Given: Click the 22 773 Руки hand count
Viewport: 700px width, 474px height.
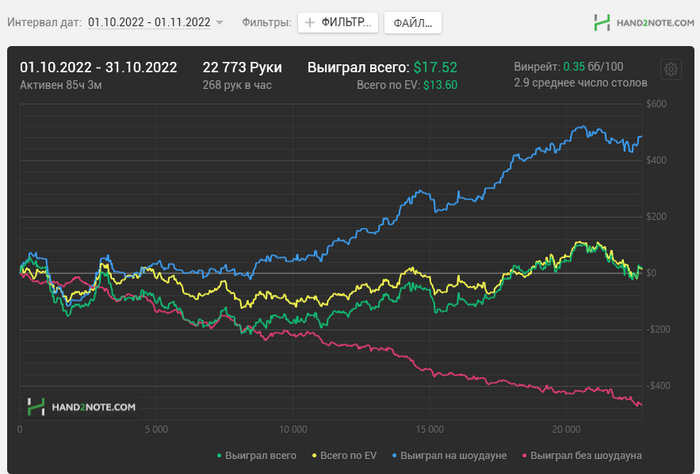Looking at the screenshot, I should coord(242,67).
